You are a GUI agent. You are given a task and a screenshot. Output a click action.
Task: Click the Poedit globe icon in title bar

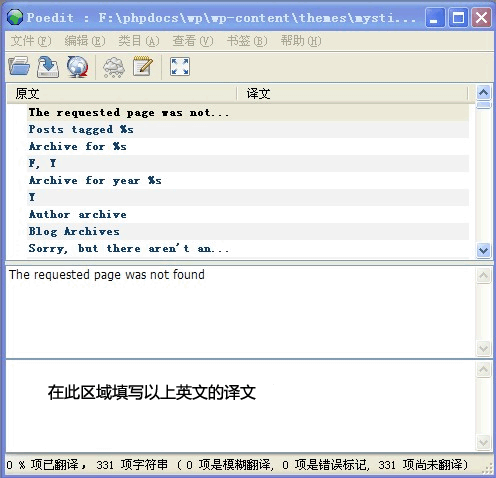point(15,17)
